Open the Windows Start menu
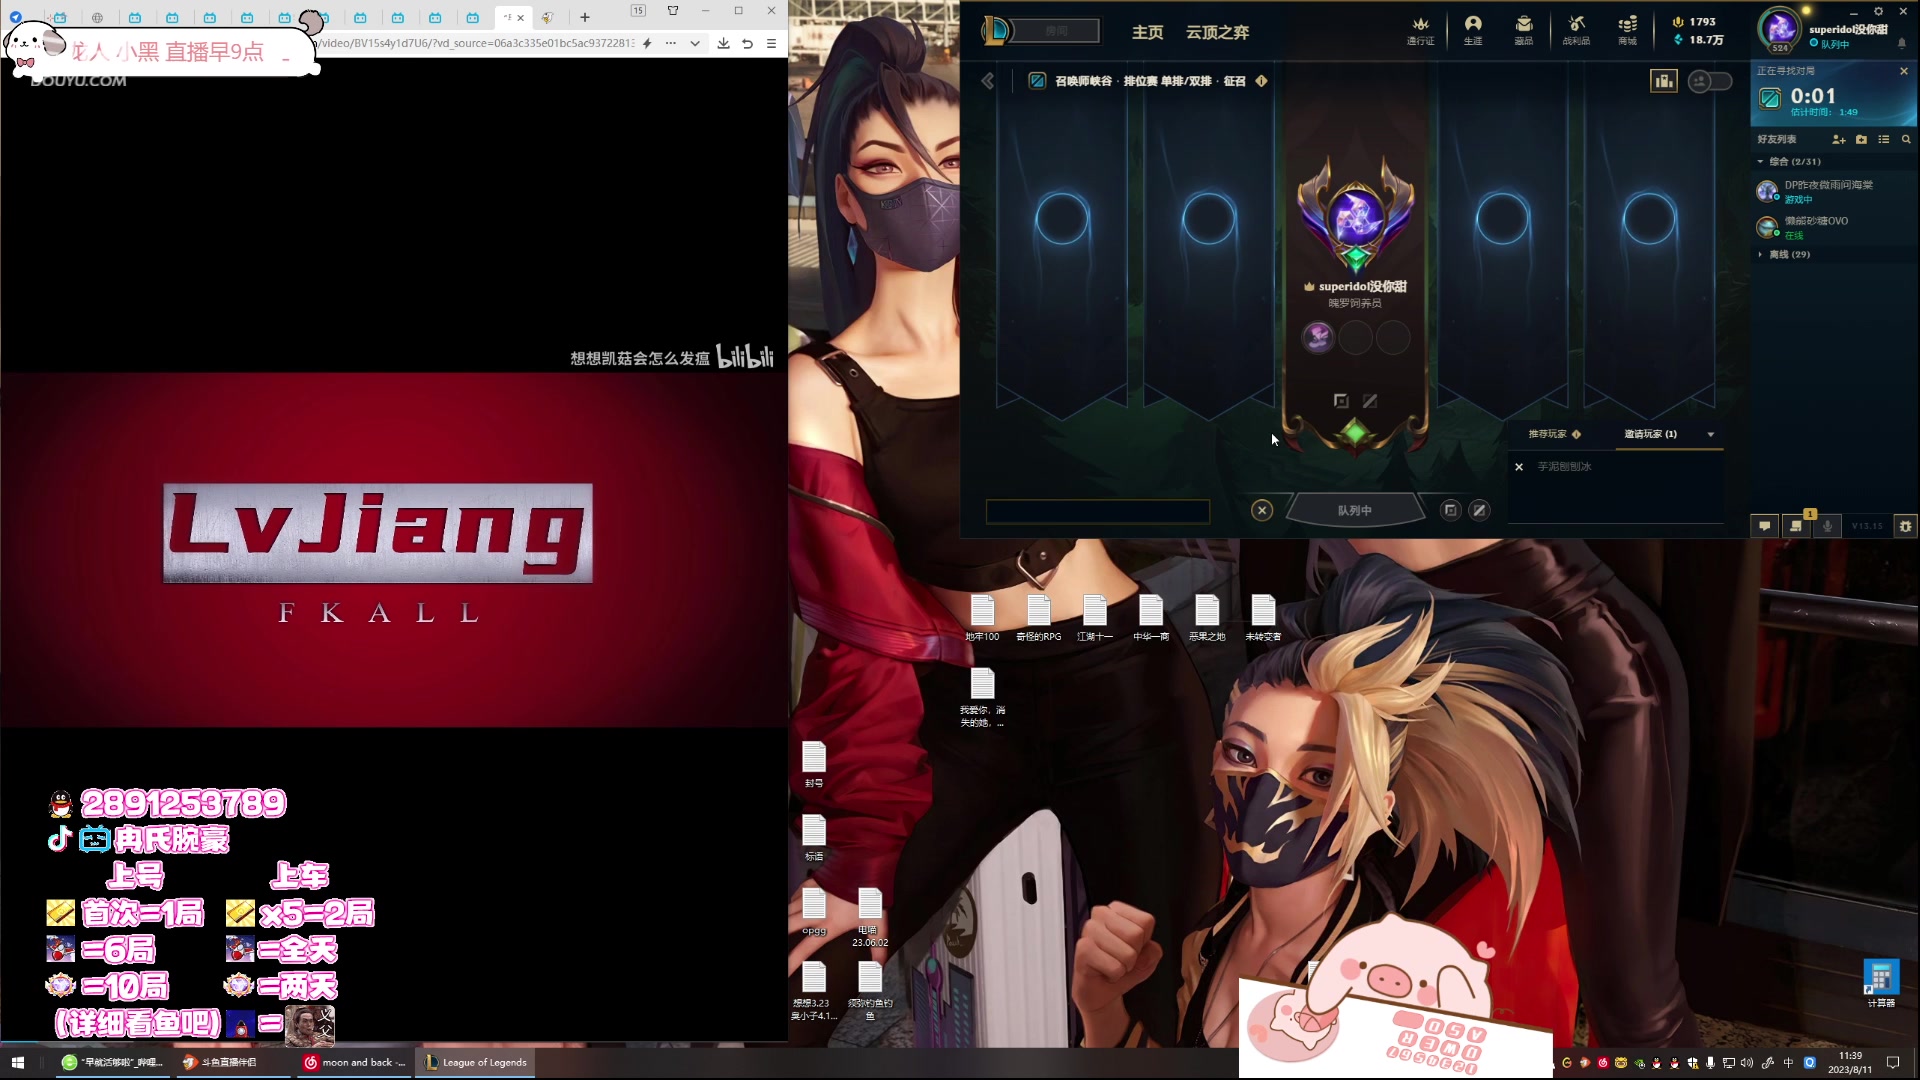1920x1080 pixels. (x=17, y=1062)
